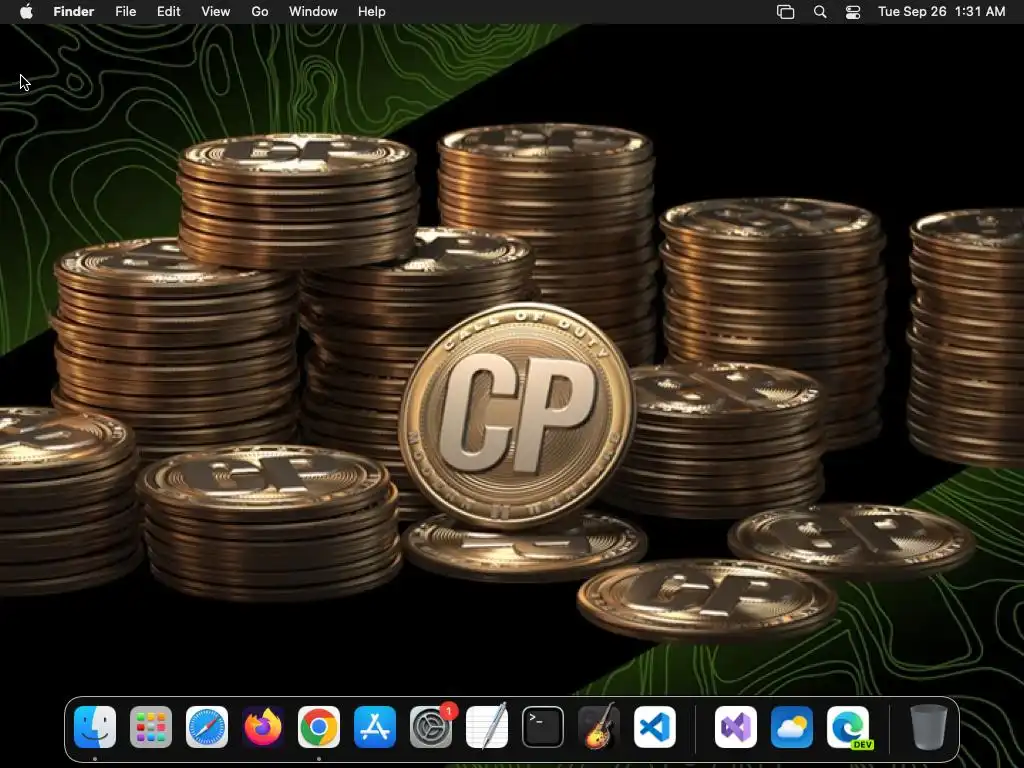This screenshot has width=1024, height=768.
Task: Open the App Store from the Dock
Action: pyautogui.click(x=375, y=727)
